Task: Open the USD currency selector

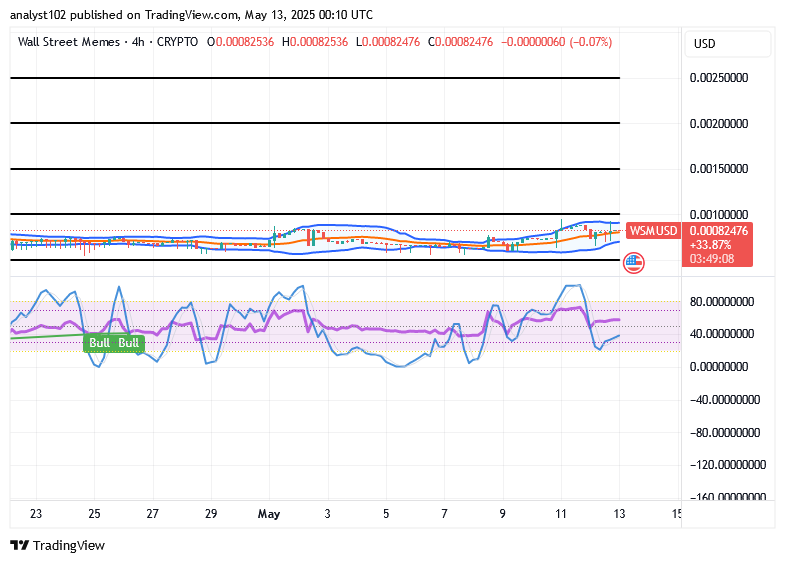Action: coord(727,44)
